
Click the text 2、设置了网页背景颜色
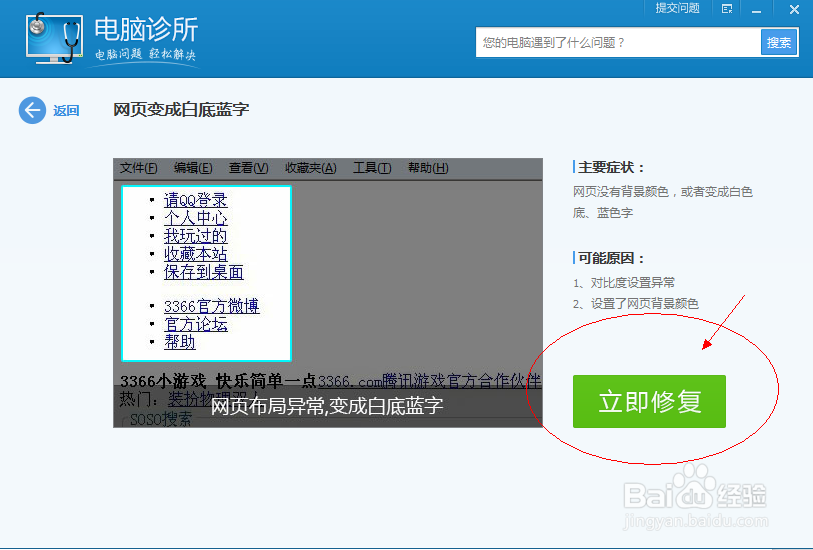[x=636, y=304]
